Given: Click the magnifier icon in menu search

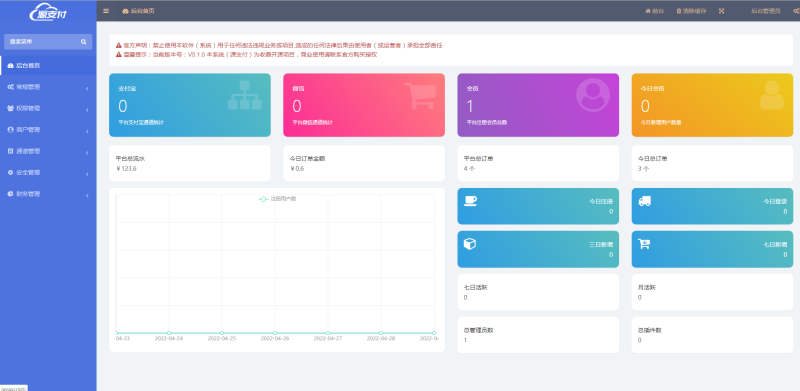Looking at the screenshot, I should tap(84, 42).
